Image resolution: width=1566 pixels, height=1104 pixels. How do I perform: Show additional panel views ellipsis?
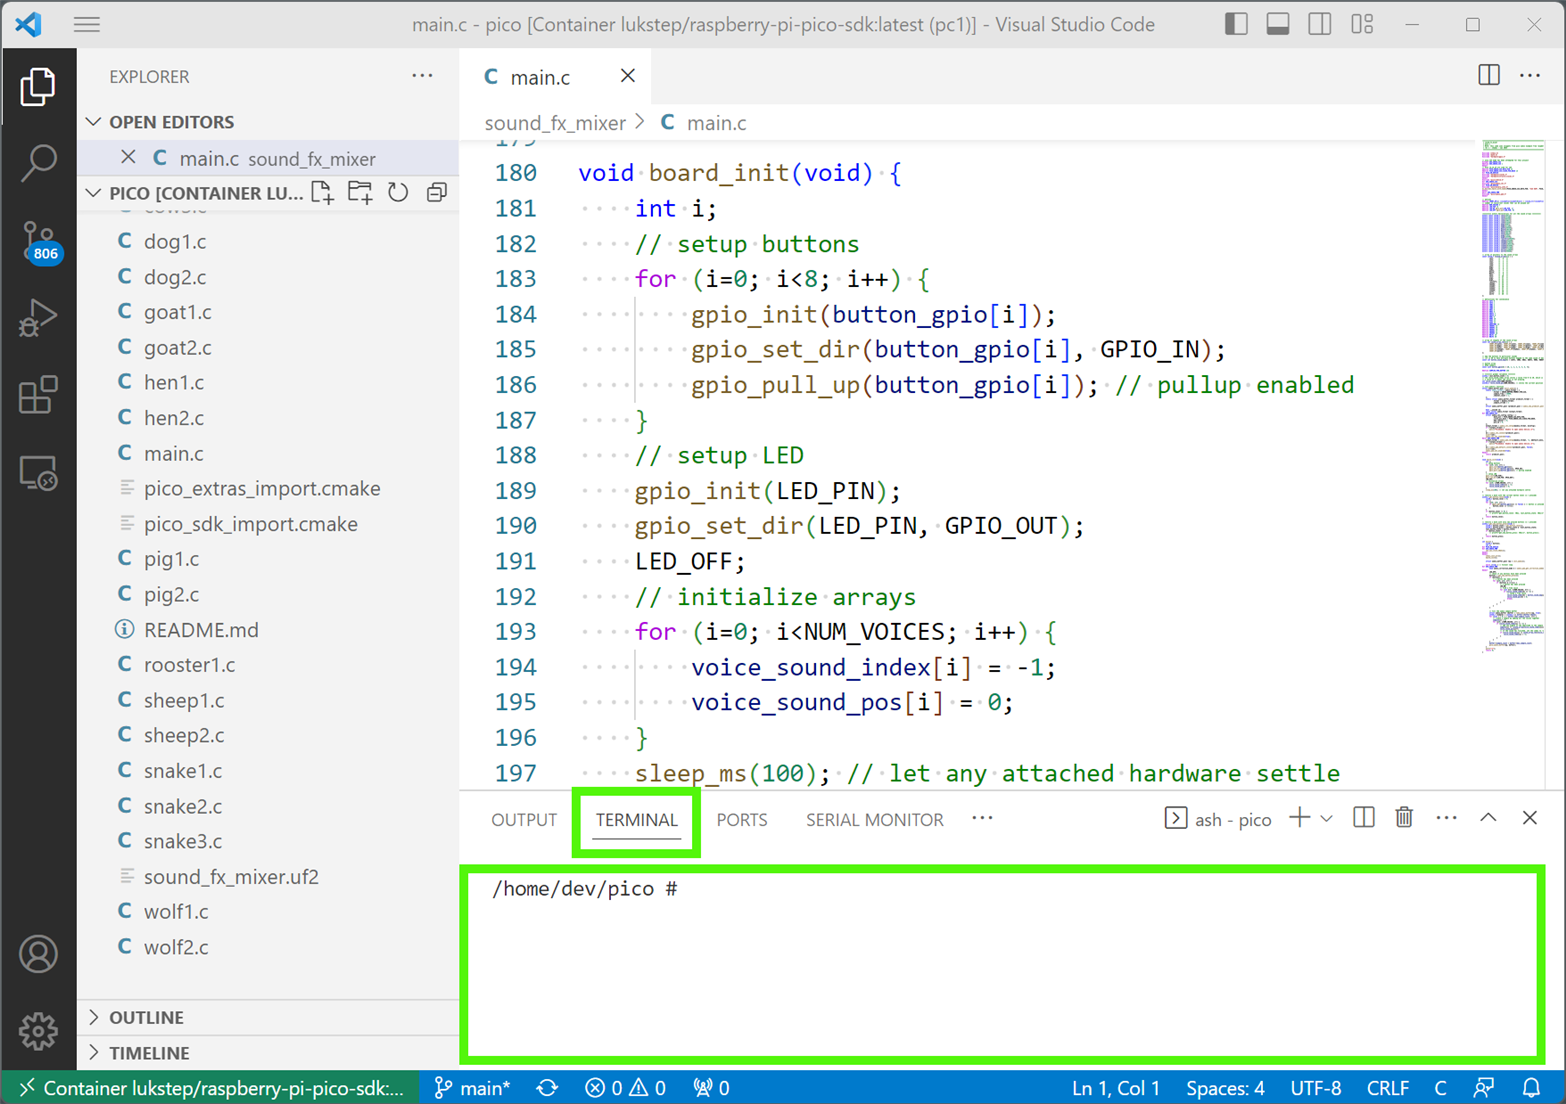pos(982,818)
